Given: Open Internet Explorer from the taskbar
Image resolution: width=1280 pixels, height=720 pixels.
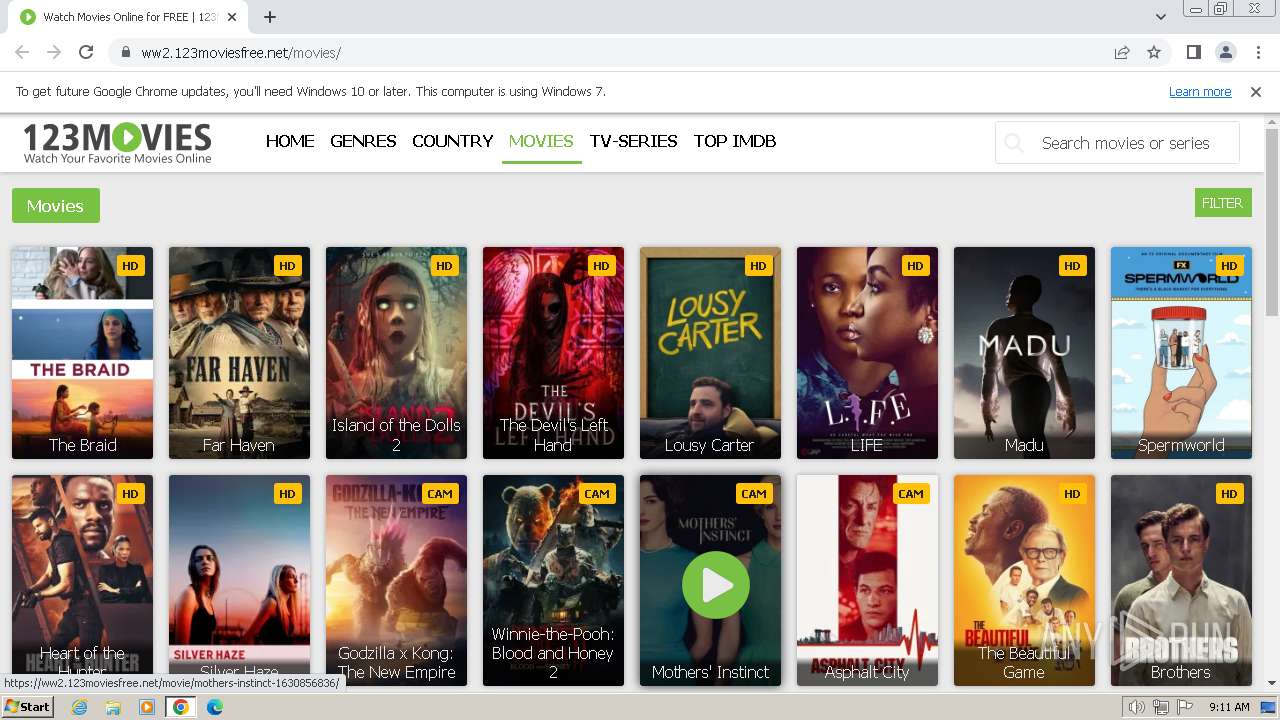Looking at the screenshot, I should click(80, 707).
